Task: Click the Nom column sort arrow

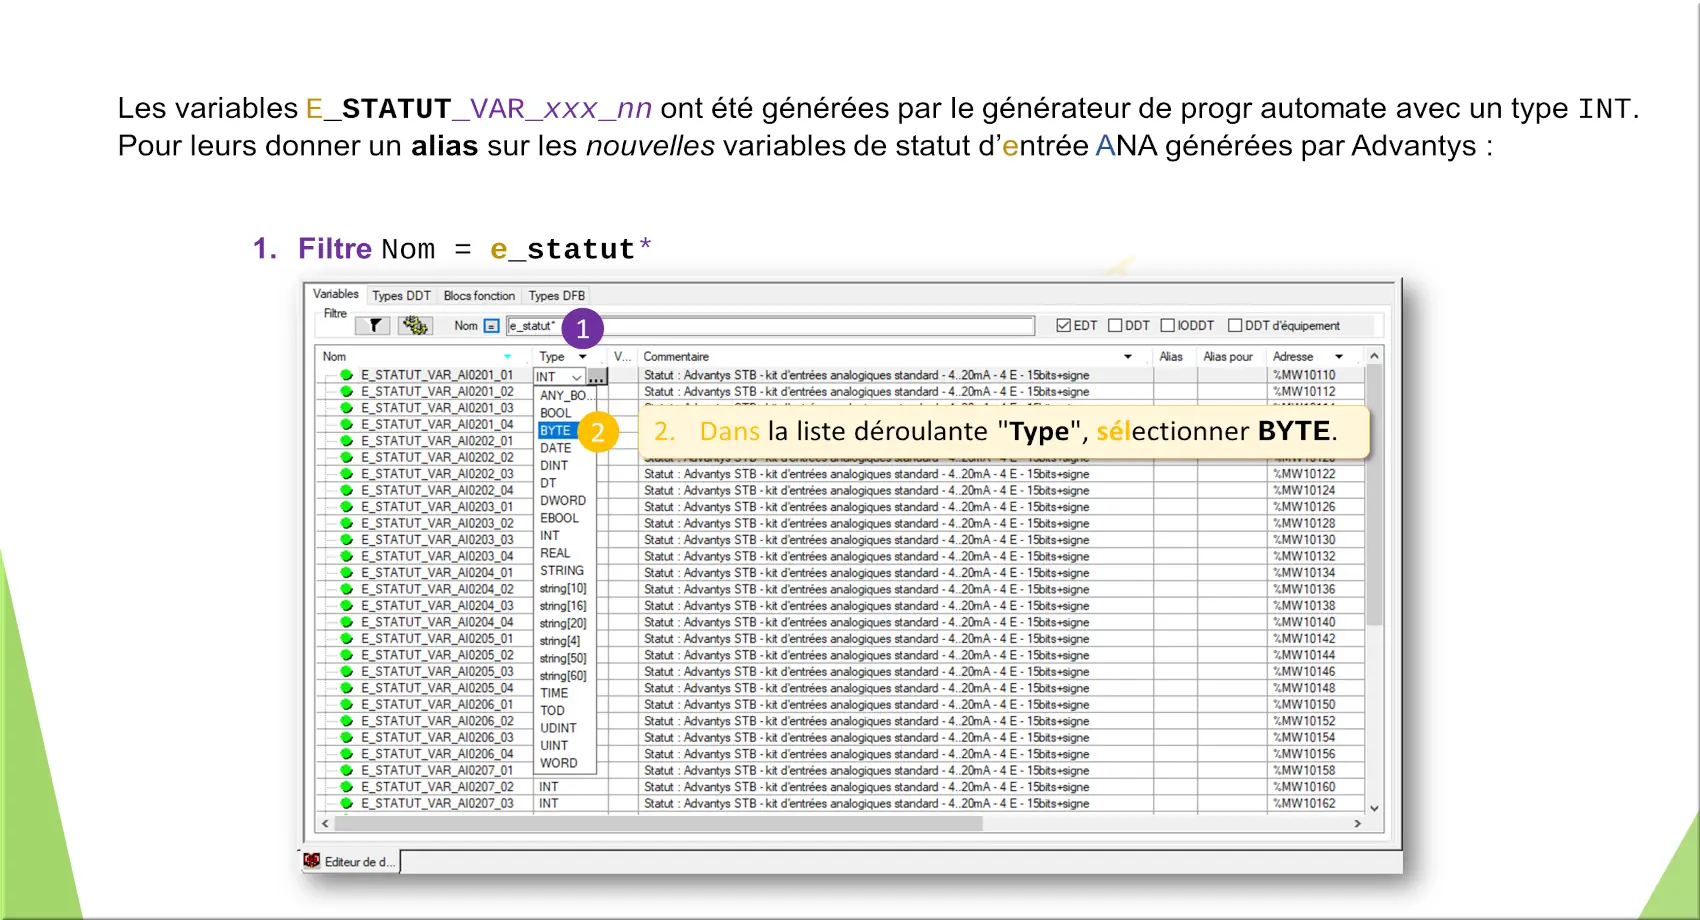Action: [x=507, y=357]
